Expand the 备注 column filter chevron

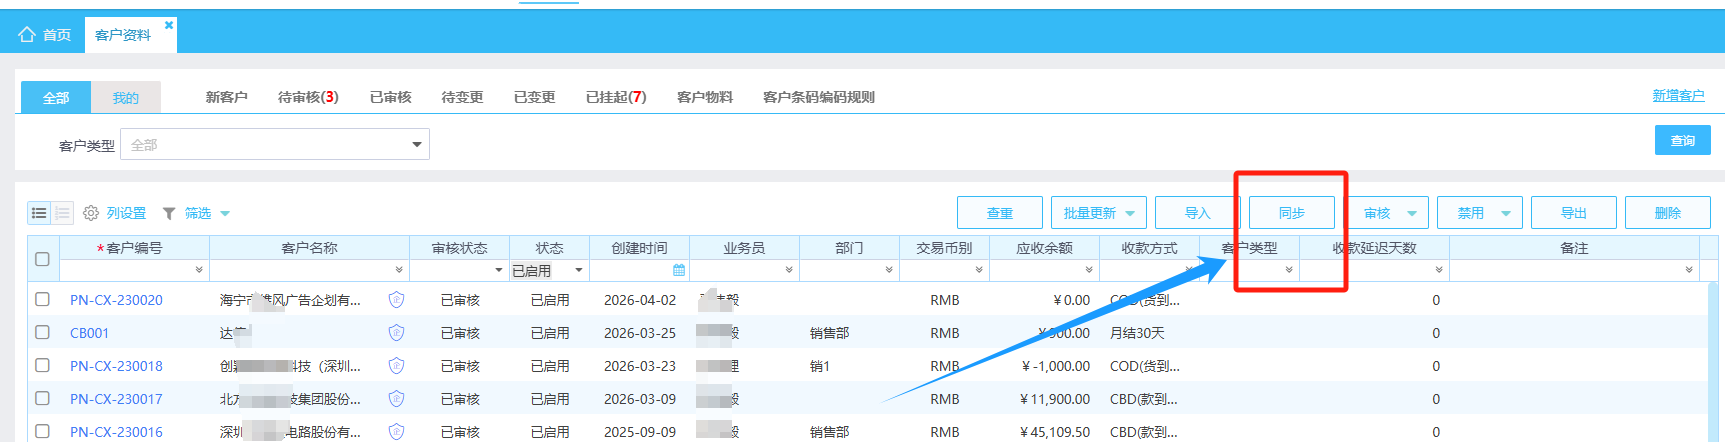[1689, 270]
